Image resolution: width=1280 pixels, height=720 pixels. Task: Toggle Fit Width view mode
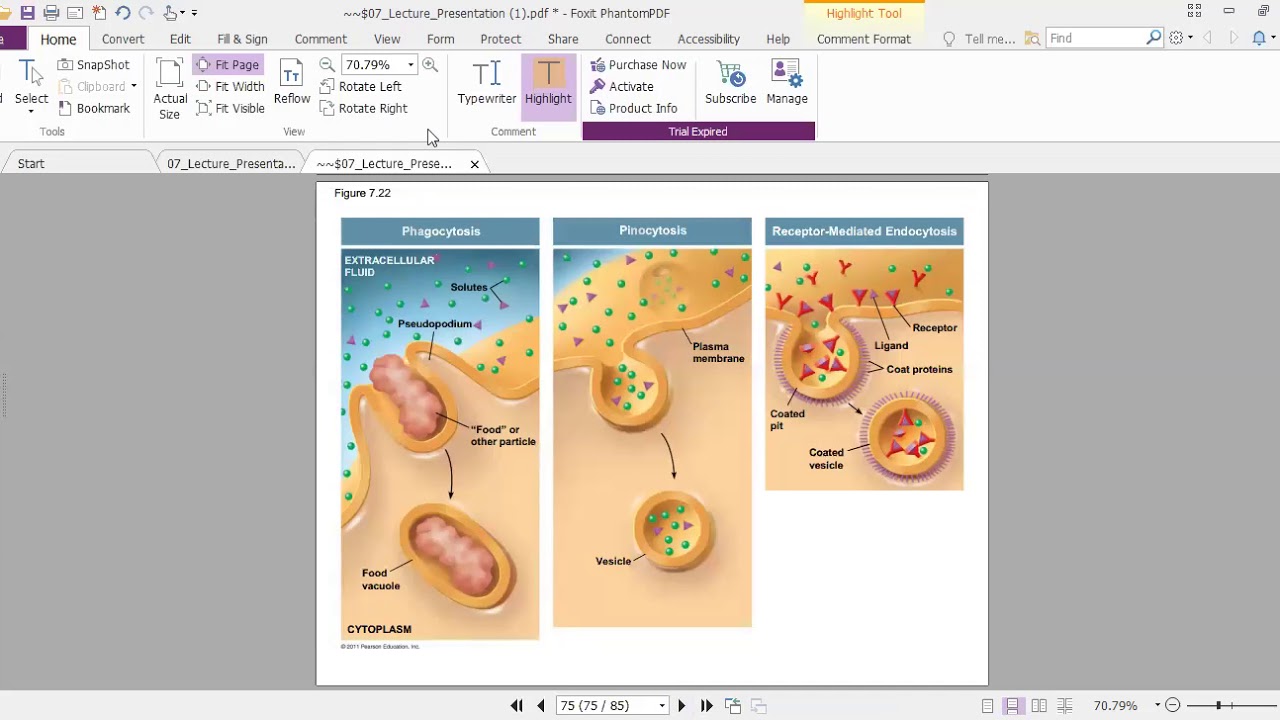pyautogui.click(x=230, y=87)
